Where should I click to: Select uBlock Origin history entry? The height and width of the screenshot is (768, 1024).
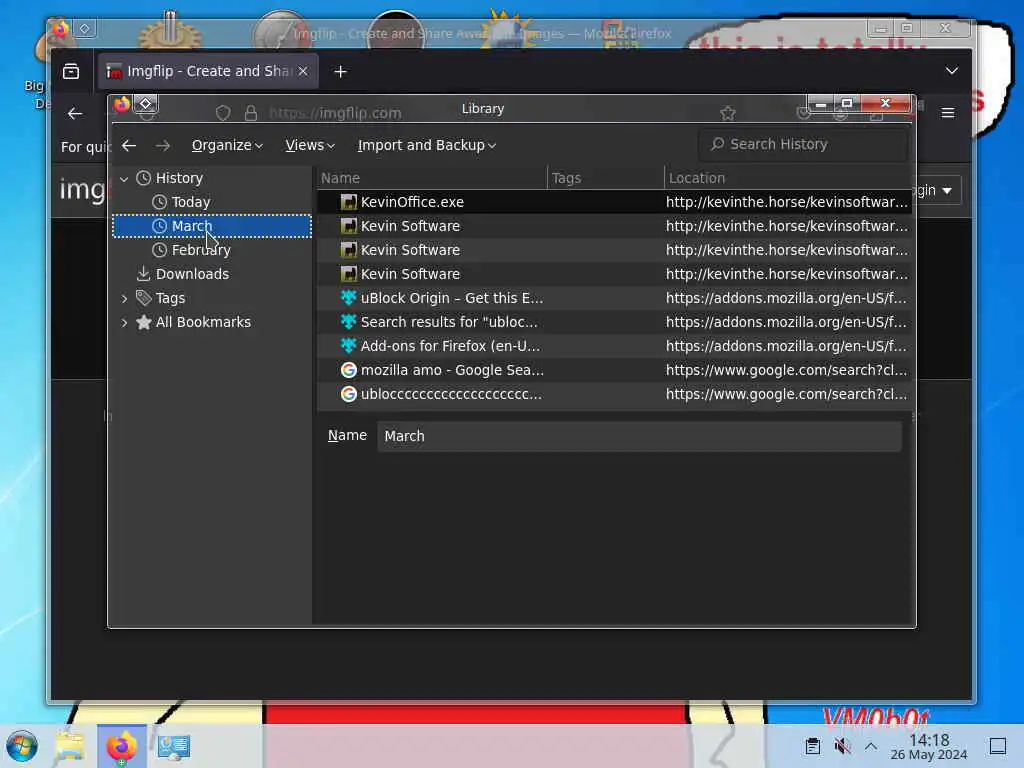[x=614, y=298]
